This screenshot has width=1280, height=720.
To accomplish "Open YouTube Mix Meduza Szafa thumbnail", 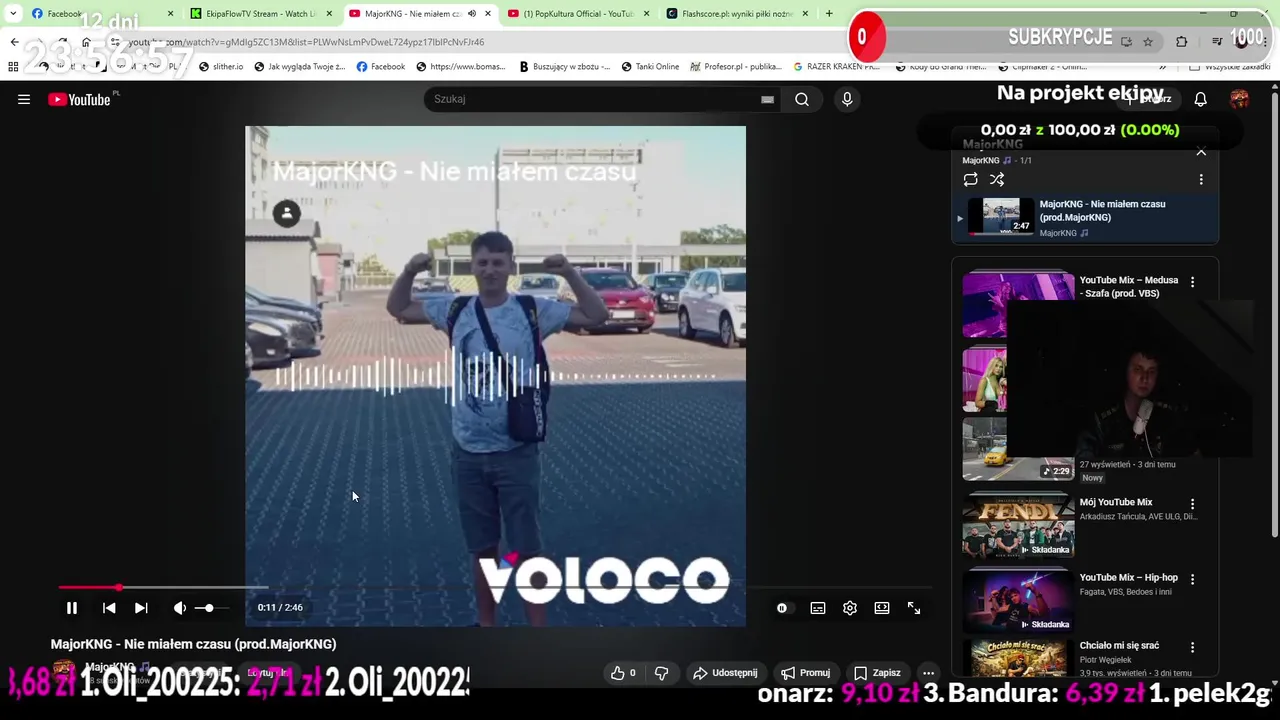I will pyautogui.click(x=1018, y=305).
